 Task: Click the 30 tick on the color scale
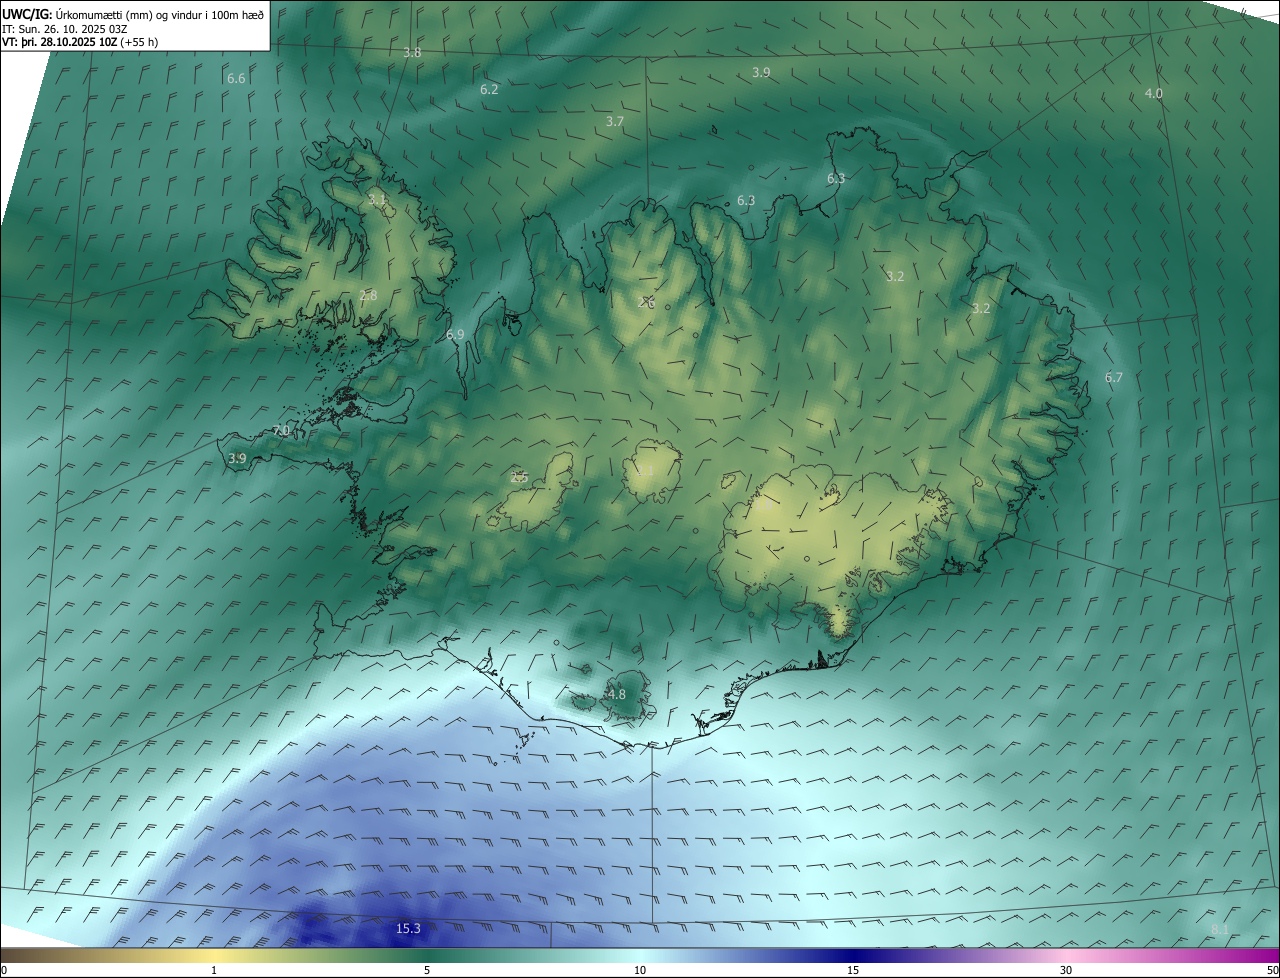1066,970
